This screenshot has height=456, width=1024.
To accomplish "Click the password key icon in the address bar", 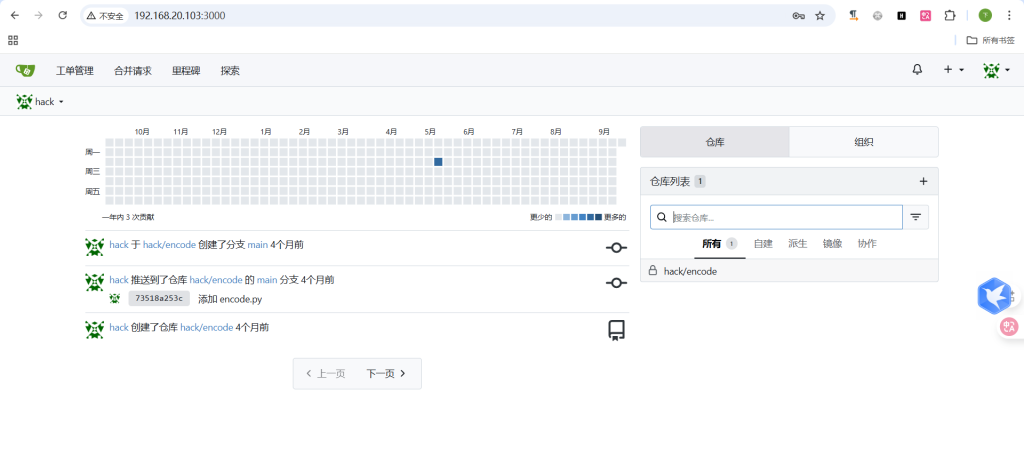I will 797,16.
